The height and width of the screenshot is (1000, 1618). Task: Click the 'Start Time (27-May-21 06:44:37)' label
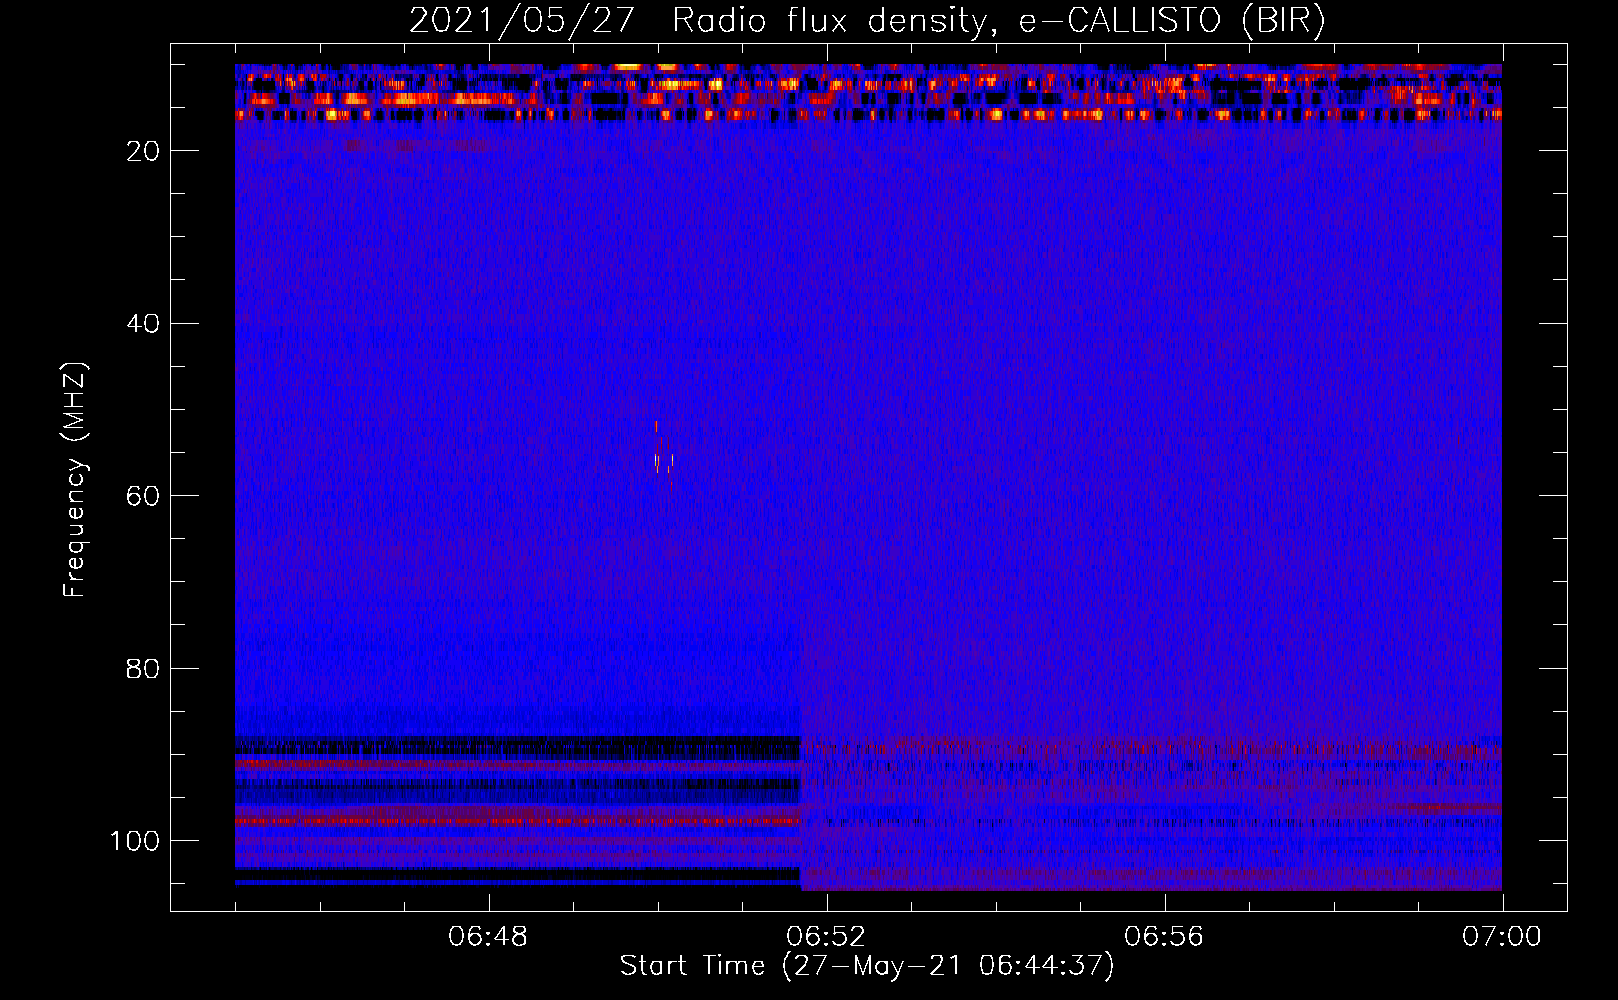[x=867, y=966]
